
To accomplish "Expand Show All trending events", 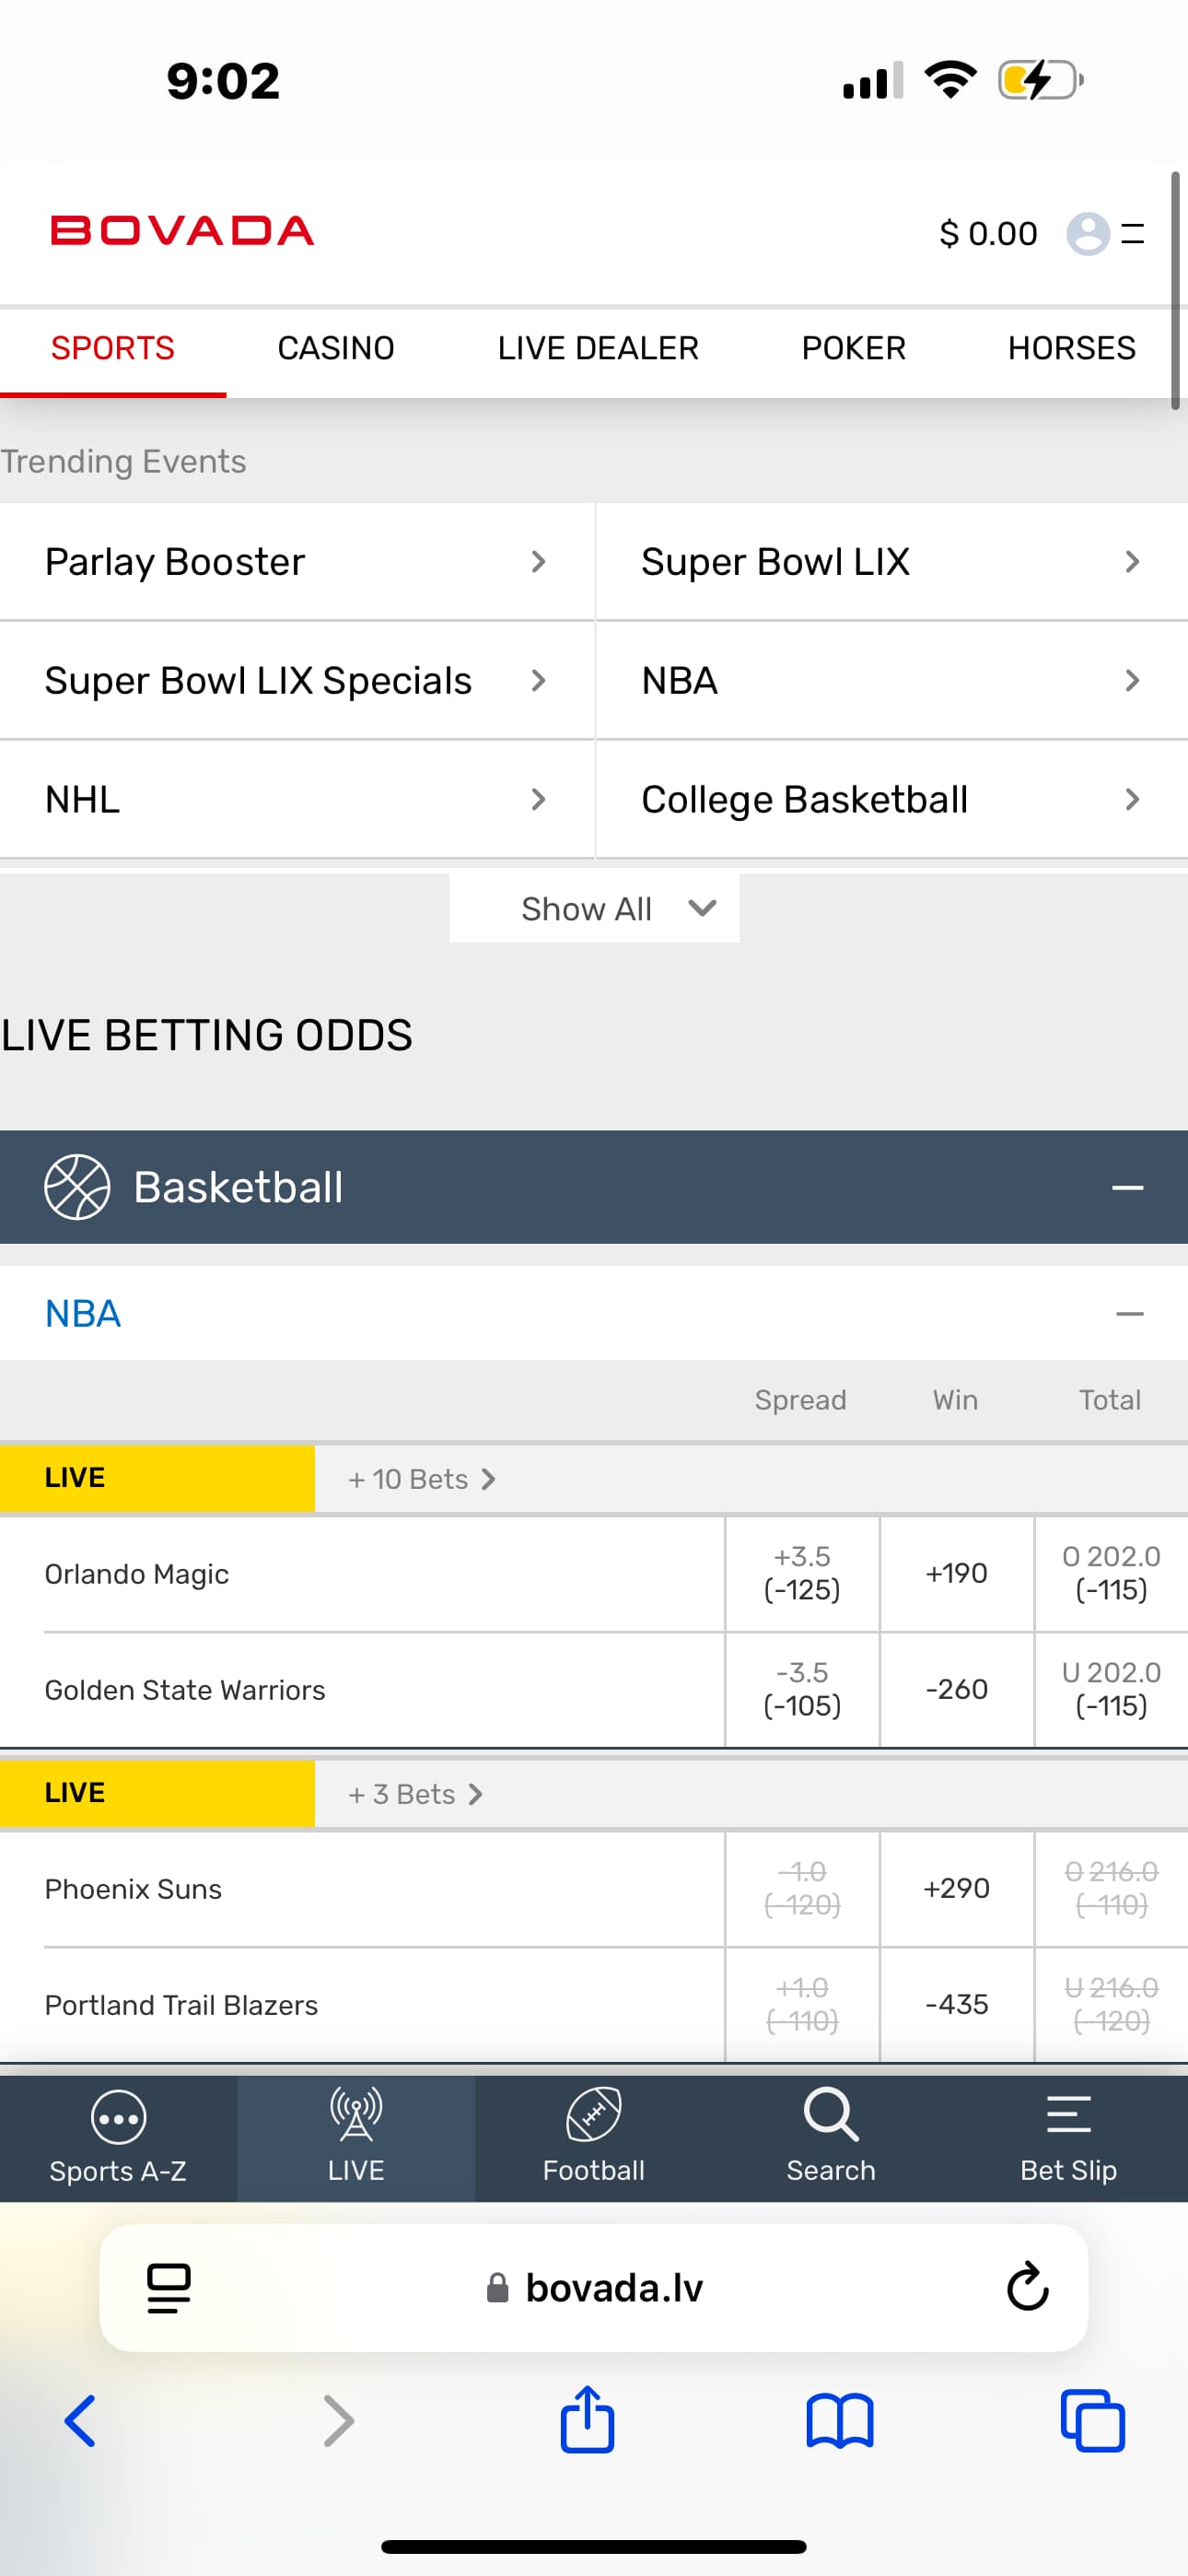I will pos(594,909).
